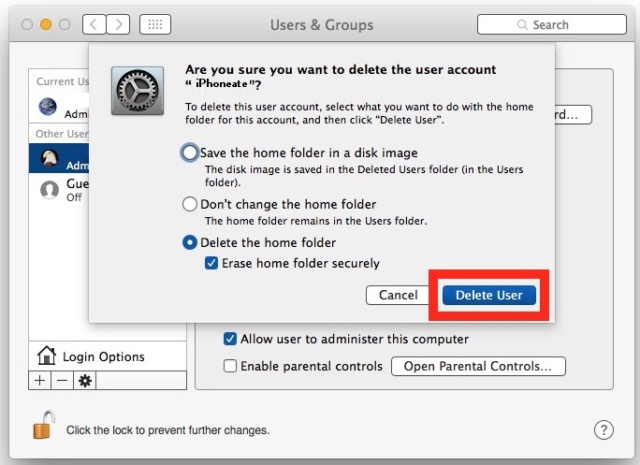Choose Don't change the home folder

tap(189, 204)
